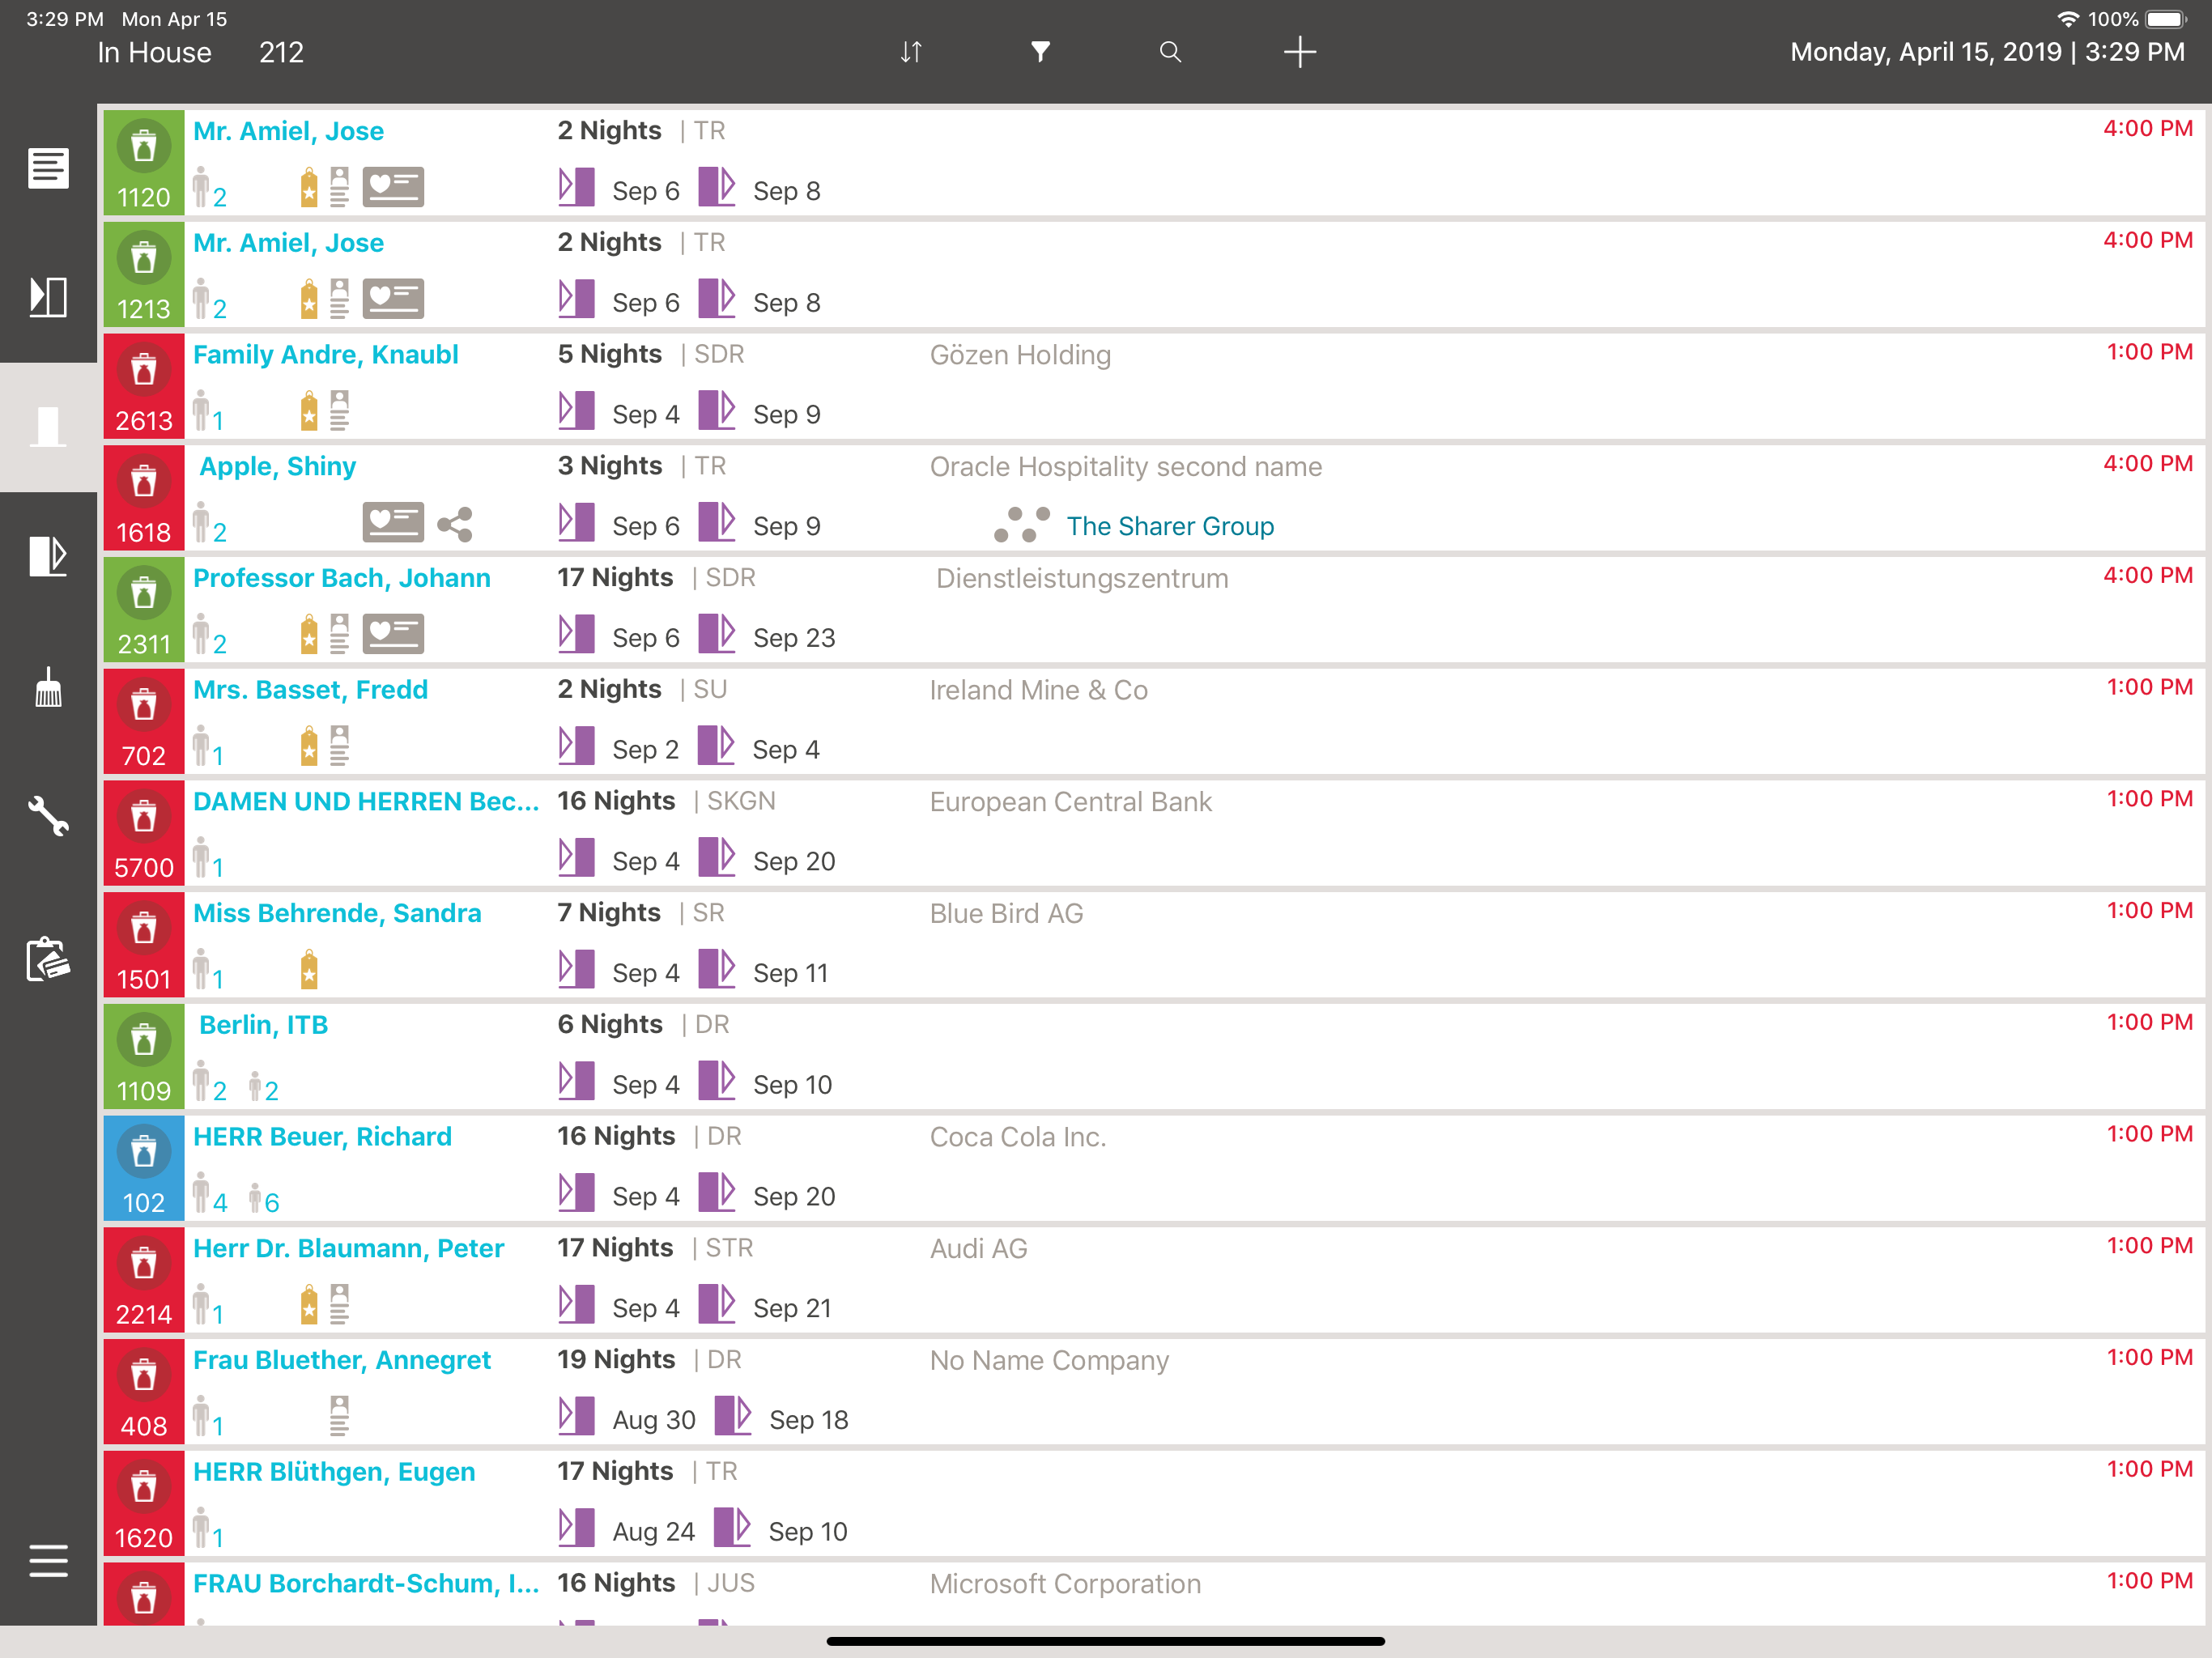
Task: Open the clipboard task sheet sidebar icon
Action: click(x=48, y=960)
